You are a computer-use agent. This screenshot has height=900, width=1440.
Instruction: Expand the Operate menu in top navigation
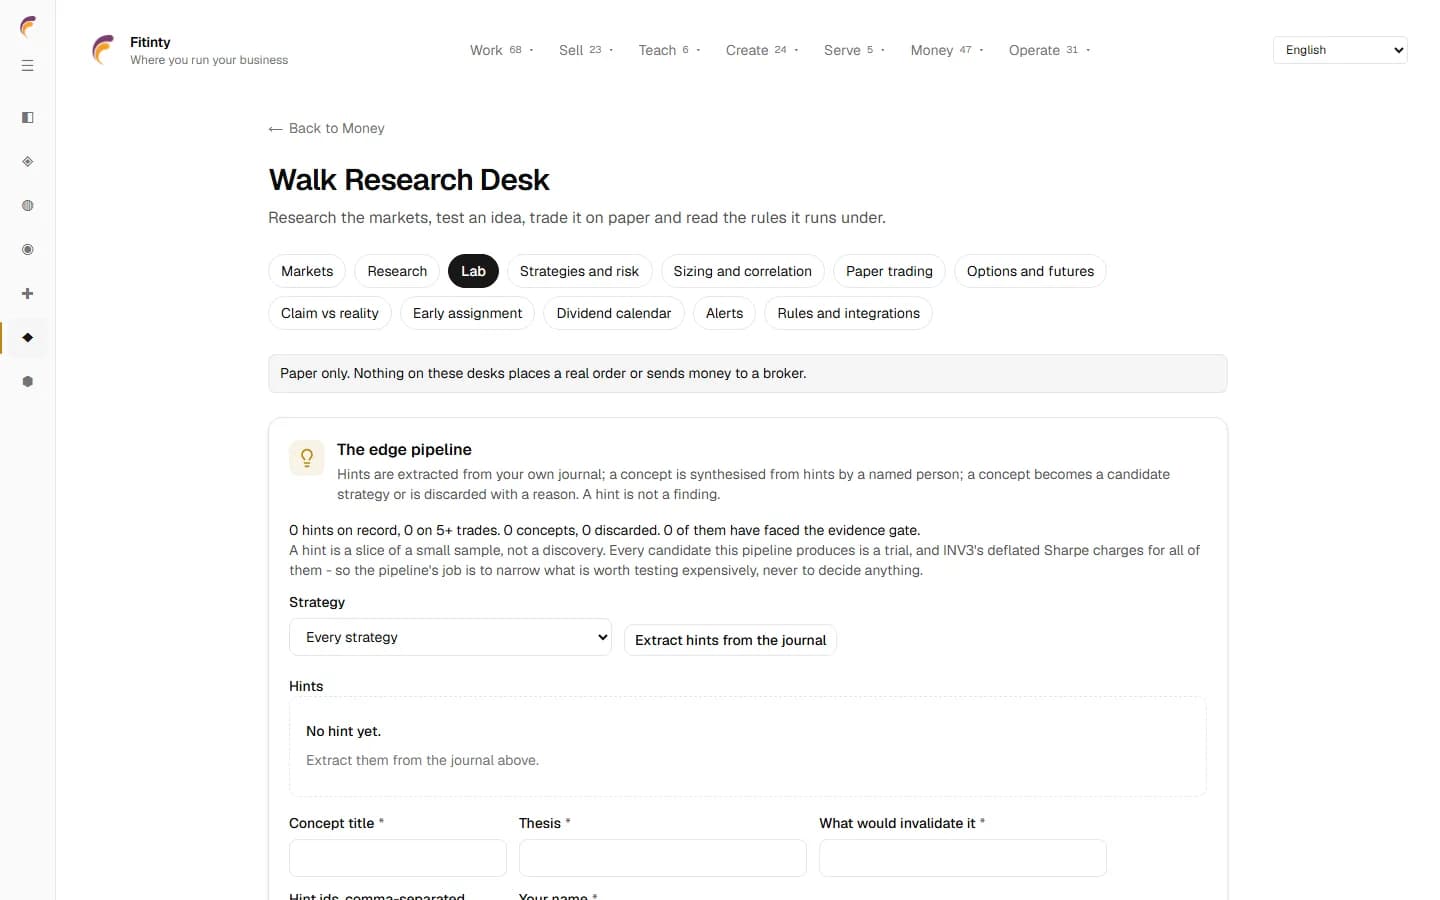(x=1049, y=50)
